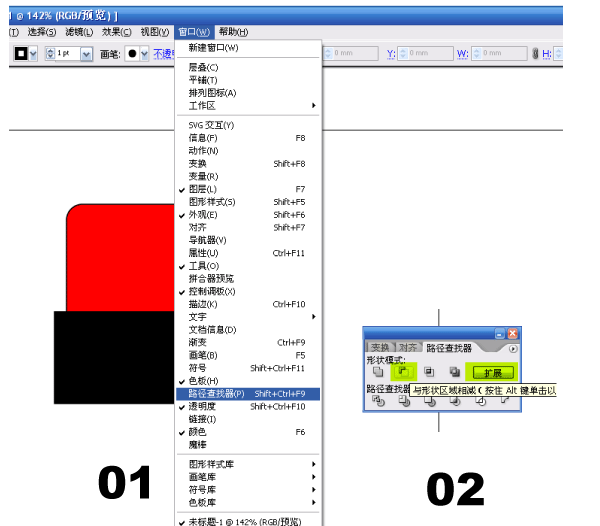Select checked document 未标题-1 @ 142%
The image size is (600, 526).
(248, 522)
